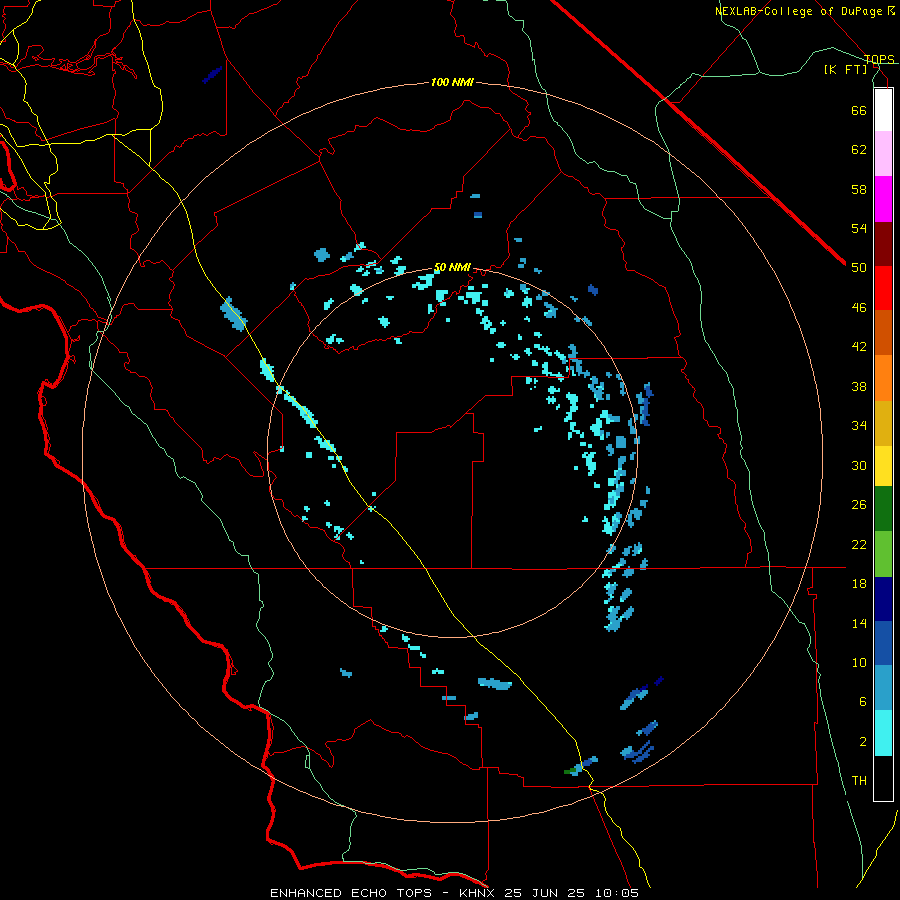Click the [K FT] units label
The height and width of the screenshot is (900, 900).
[846, 69]
